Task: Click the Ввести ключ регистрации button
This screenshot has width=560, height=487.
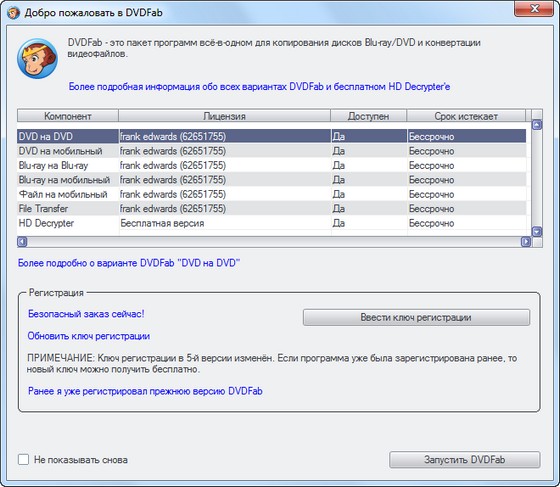Action: pyautogui.click(x=416, y=317)
